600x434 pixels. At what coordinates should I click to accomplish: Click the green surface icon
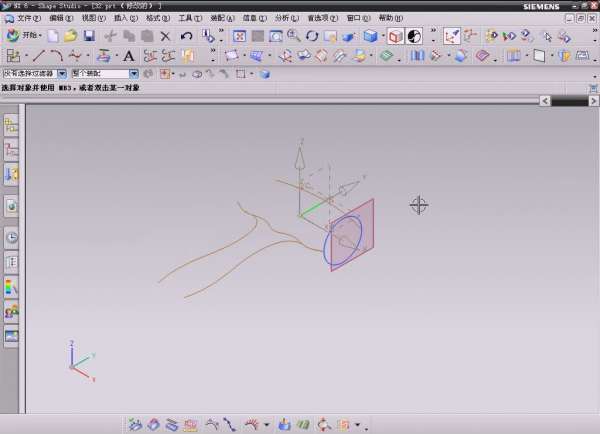[386, 56]
